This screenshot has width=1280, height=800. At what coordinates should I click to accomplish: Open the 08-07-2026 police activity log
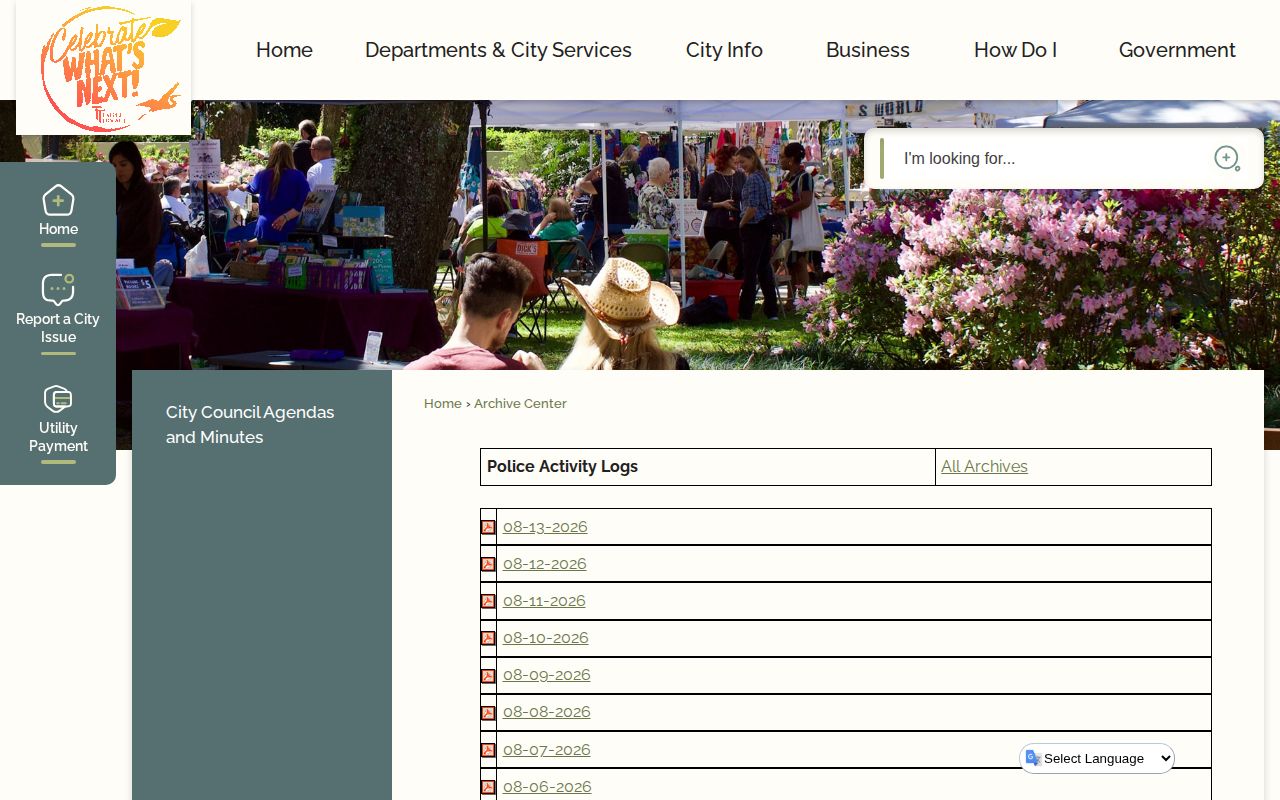[547, 750]
